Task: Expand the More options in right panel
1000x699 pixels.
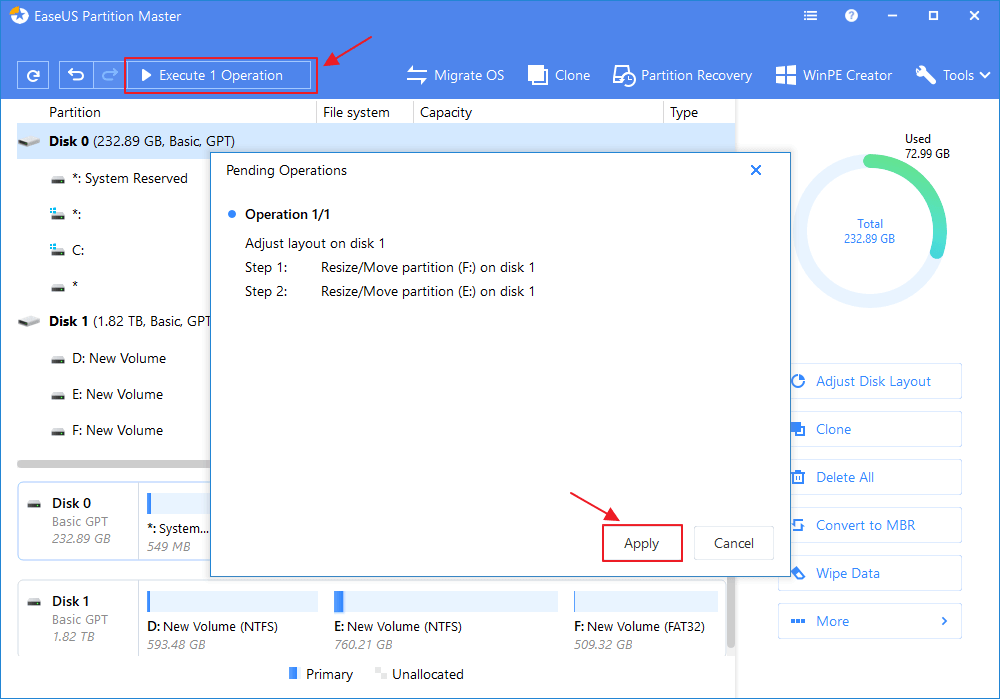Action: tap(869, 621)
